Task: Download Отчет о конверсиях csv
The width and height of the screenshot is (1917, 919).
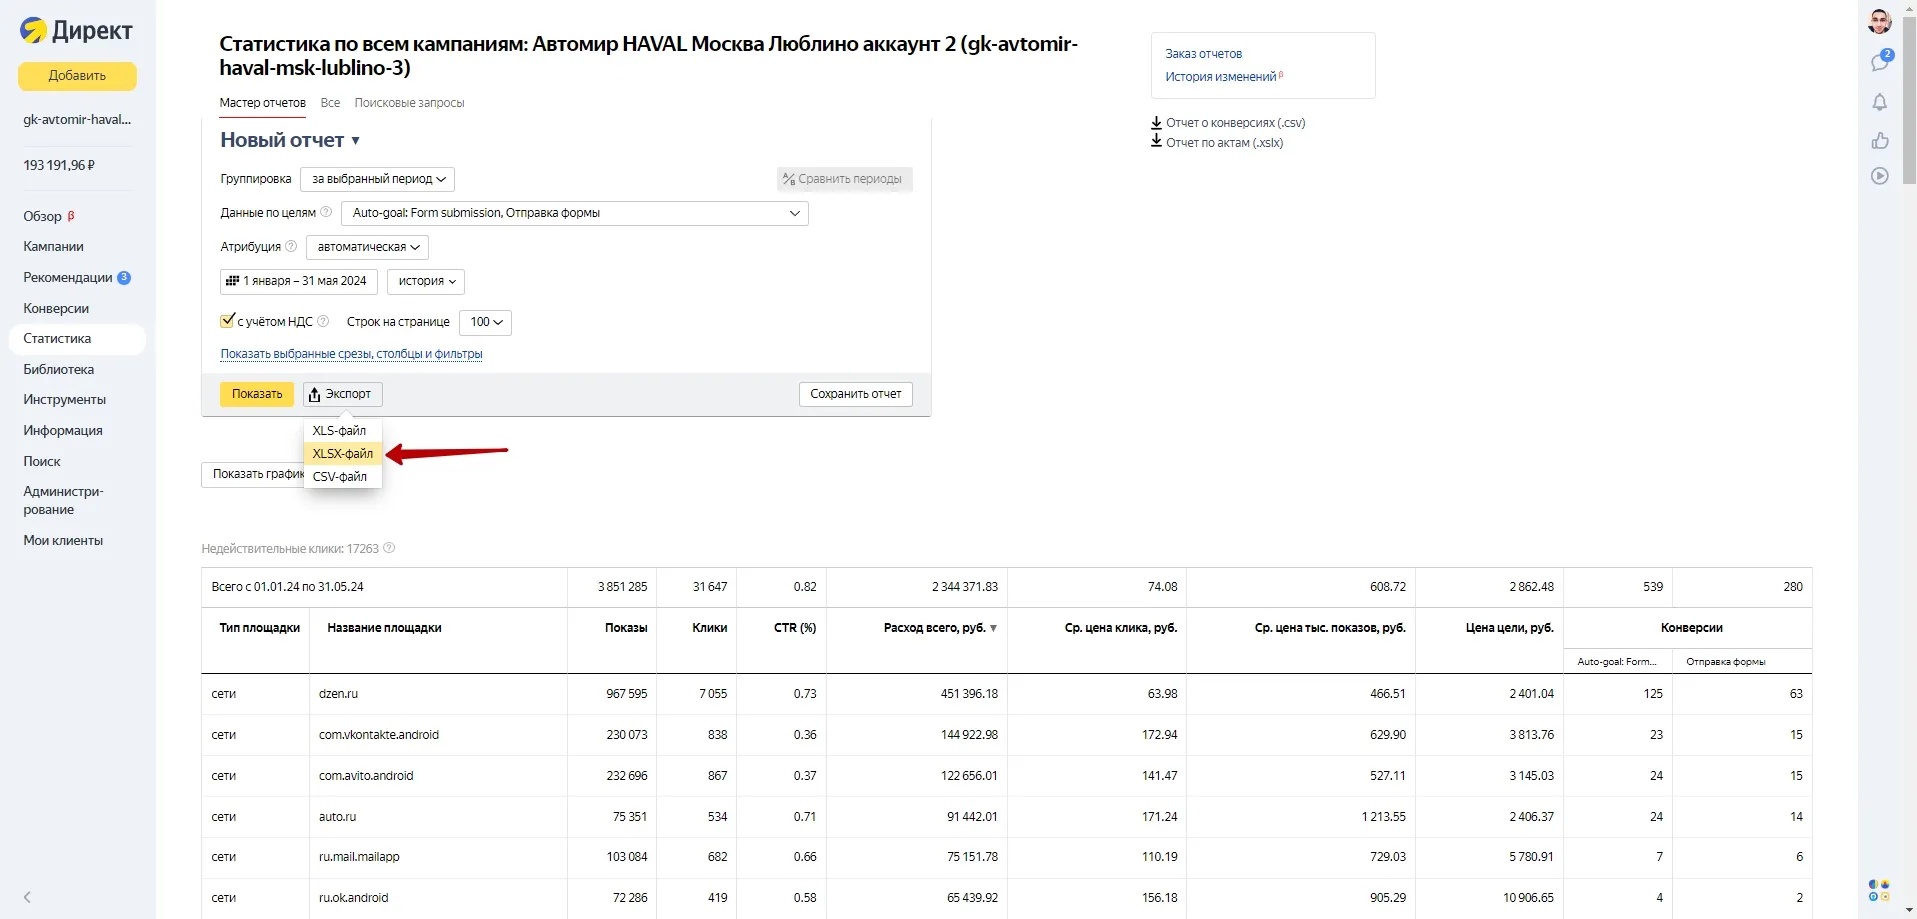Action: 1234,123
